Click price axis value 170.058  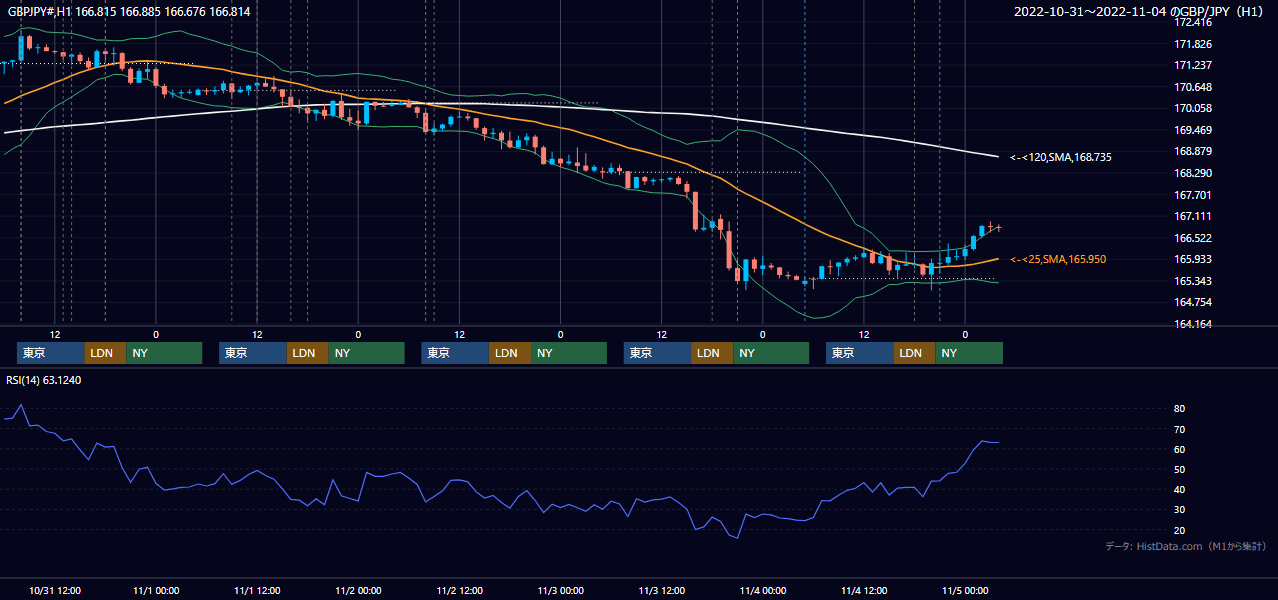[x=1193, y=108]
